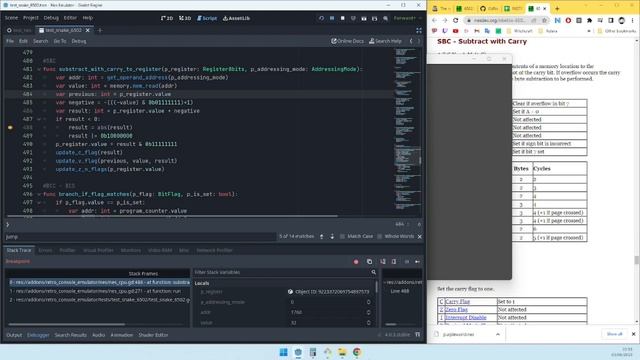640x360 pixels.
Task: Open the Minecraft bookmarks folder
Action: pos(520,31)
